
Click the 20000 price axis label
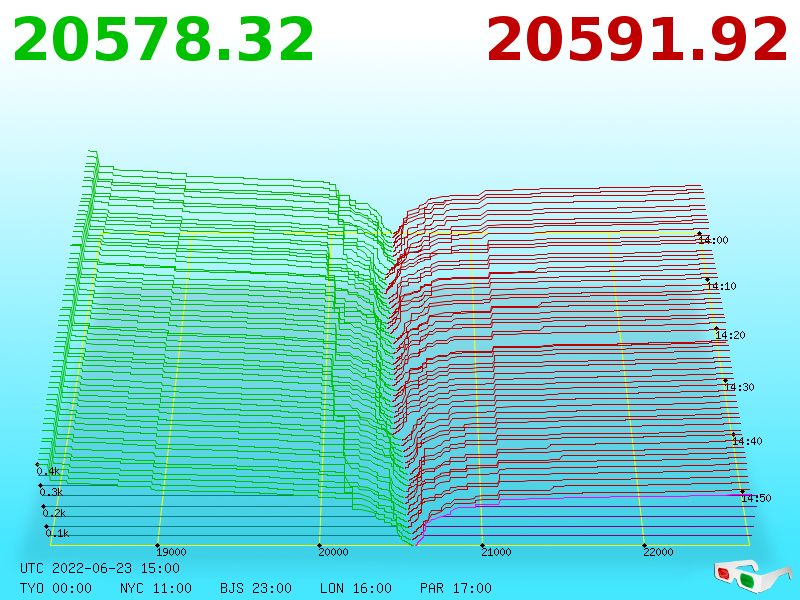pos(333,552)
